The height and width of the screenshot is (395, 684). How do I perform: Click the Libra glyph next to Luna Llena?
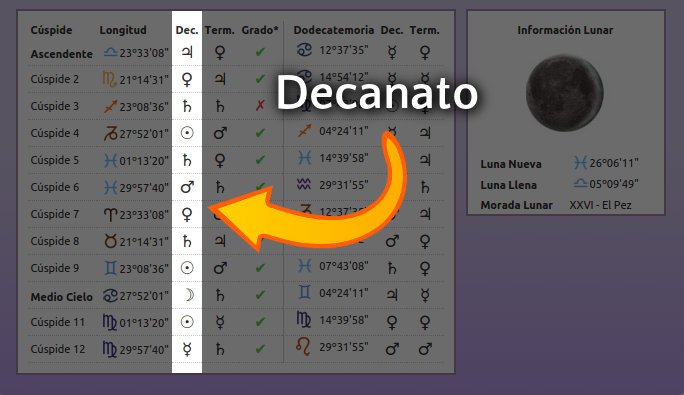coord(580,183)
